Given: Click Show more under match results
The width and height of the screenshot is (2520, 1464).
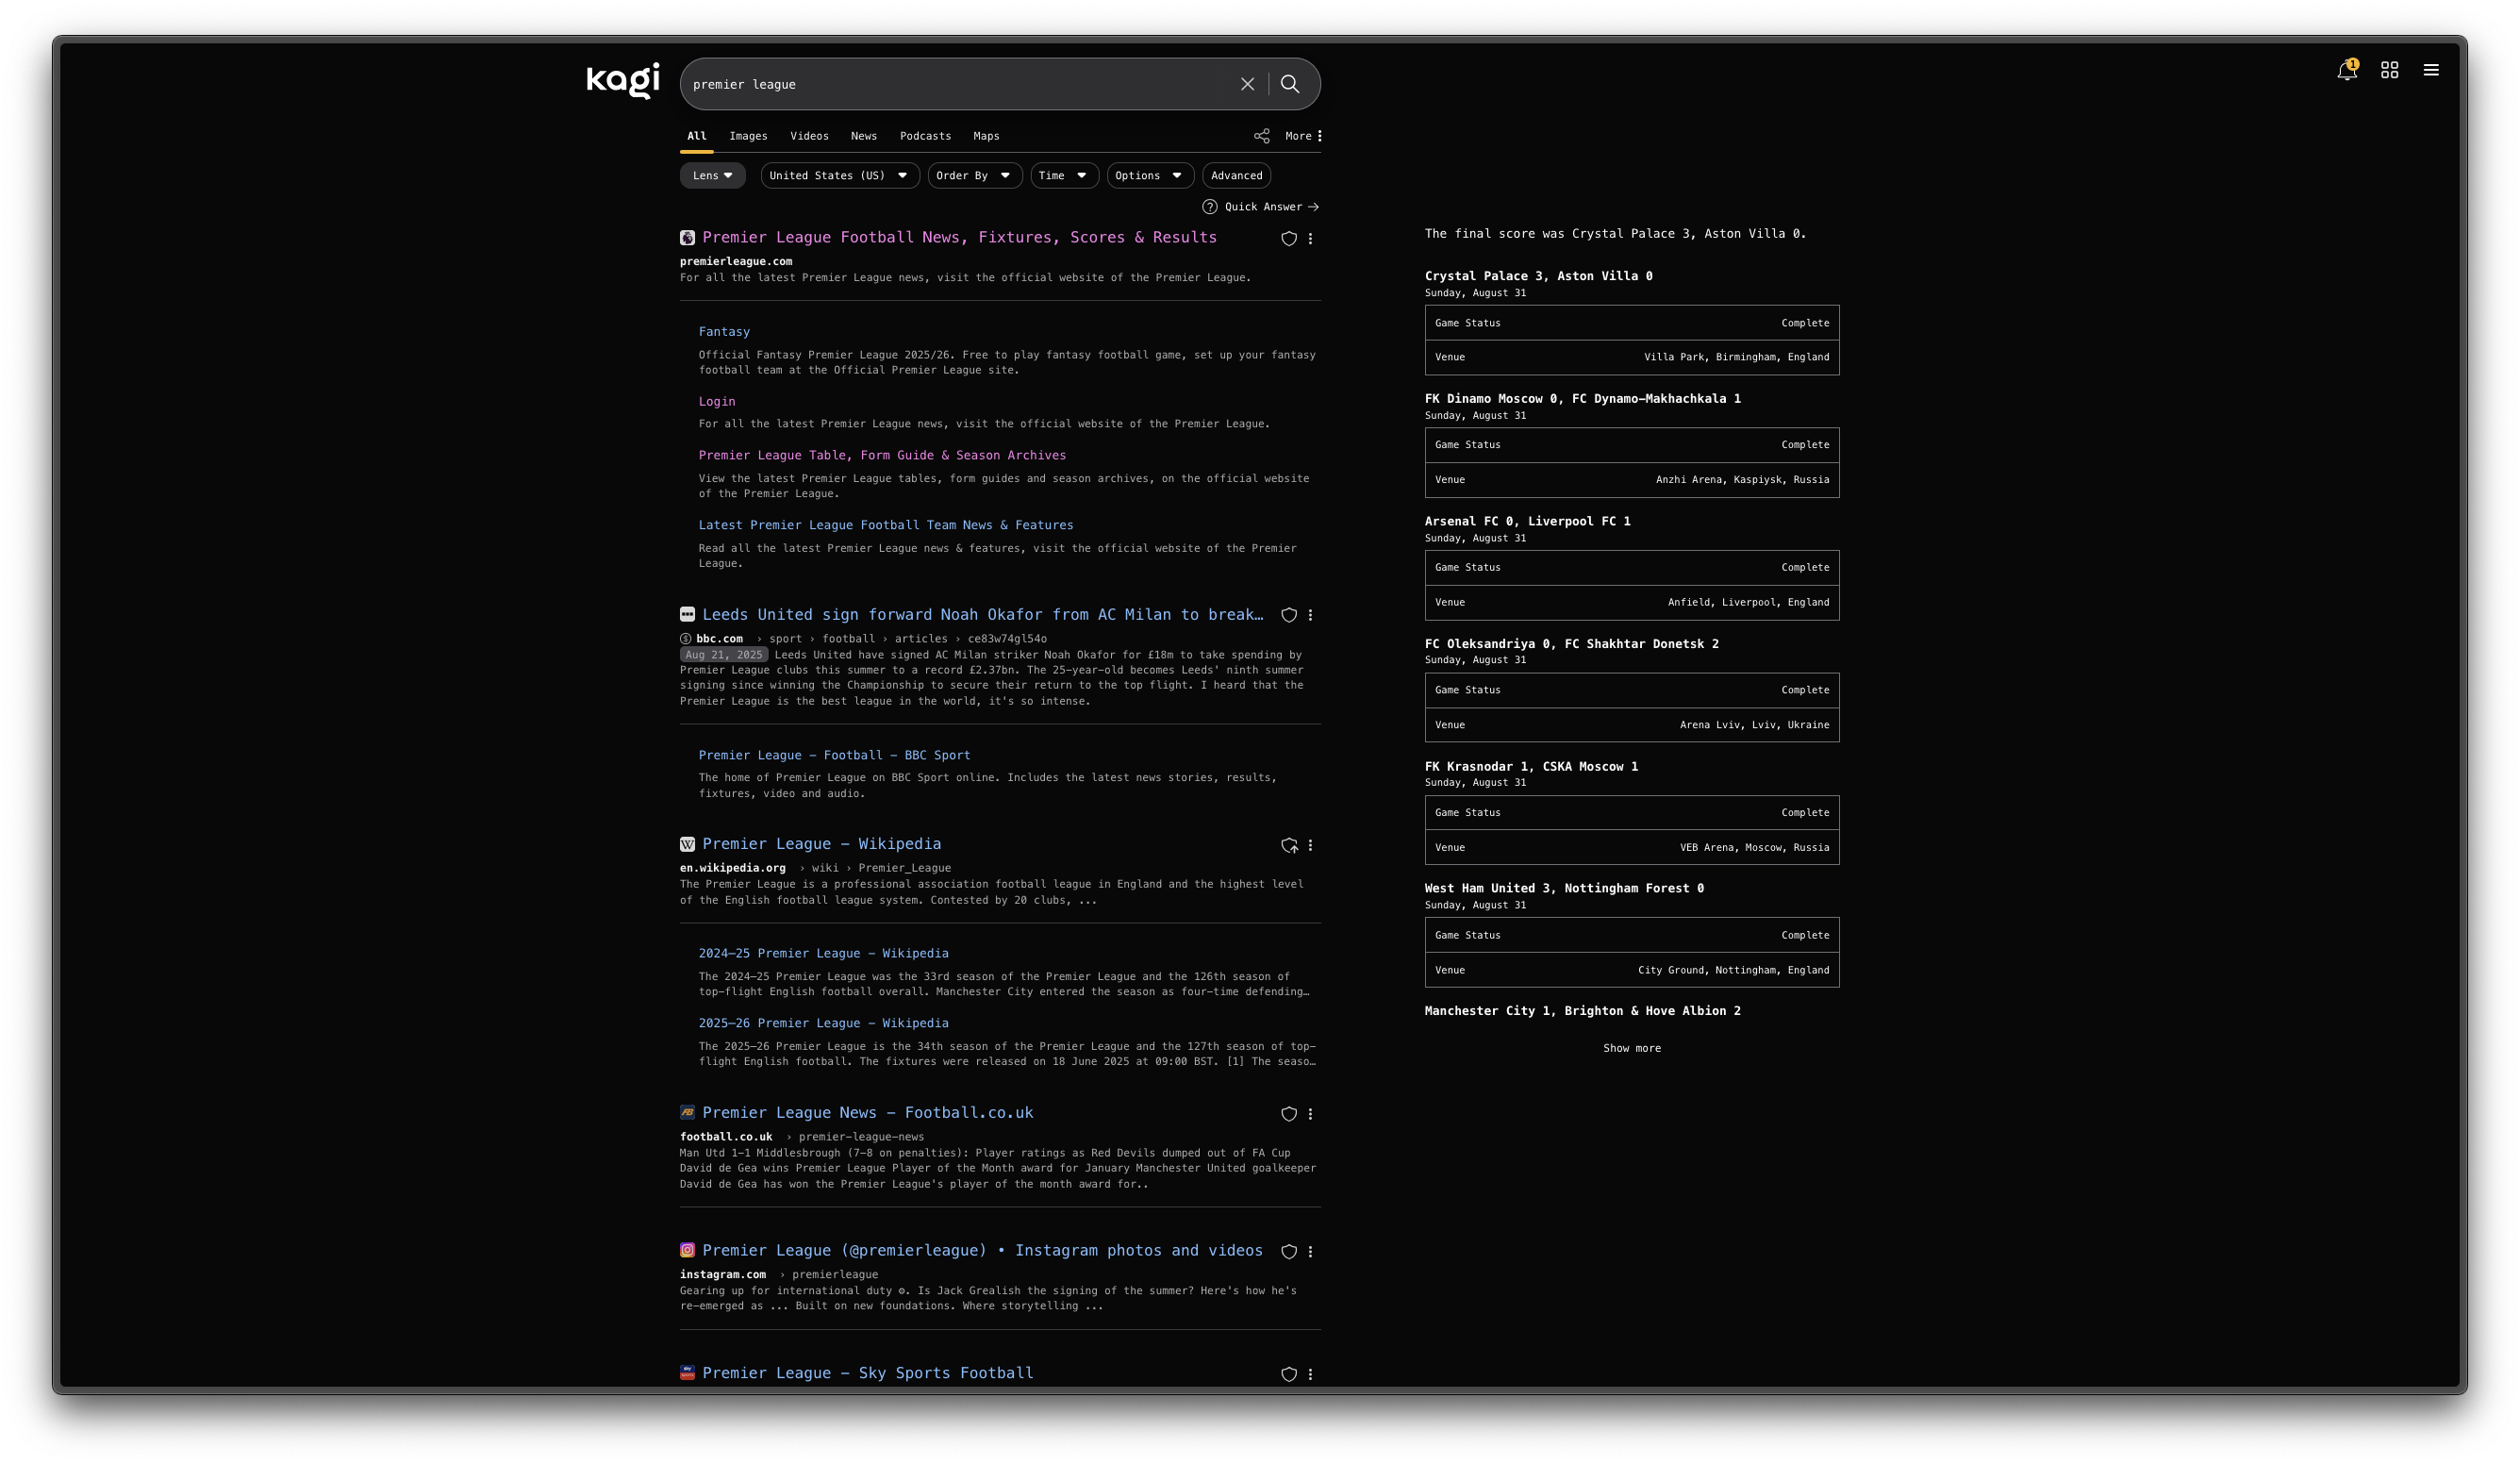Looking at the screenshot, I should point(1631,1048).
